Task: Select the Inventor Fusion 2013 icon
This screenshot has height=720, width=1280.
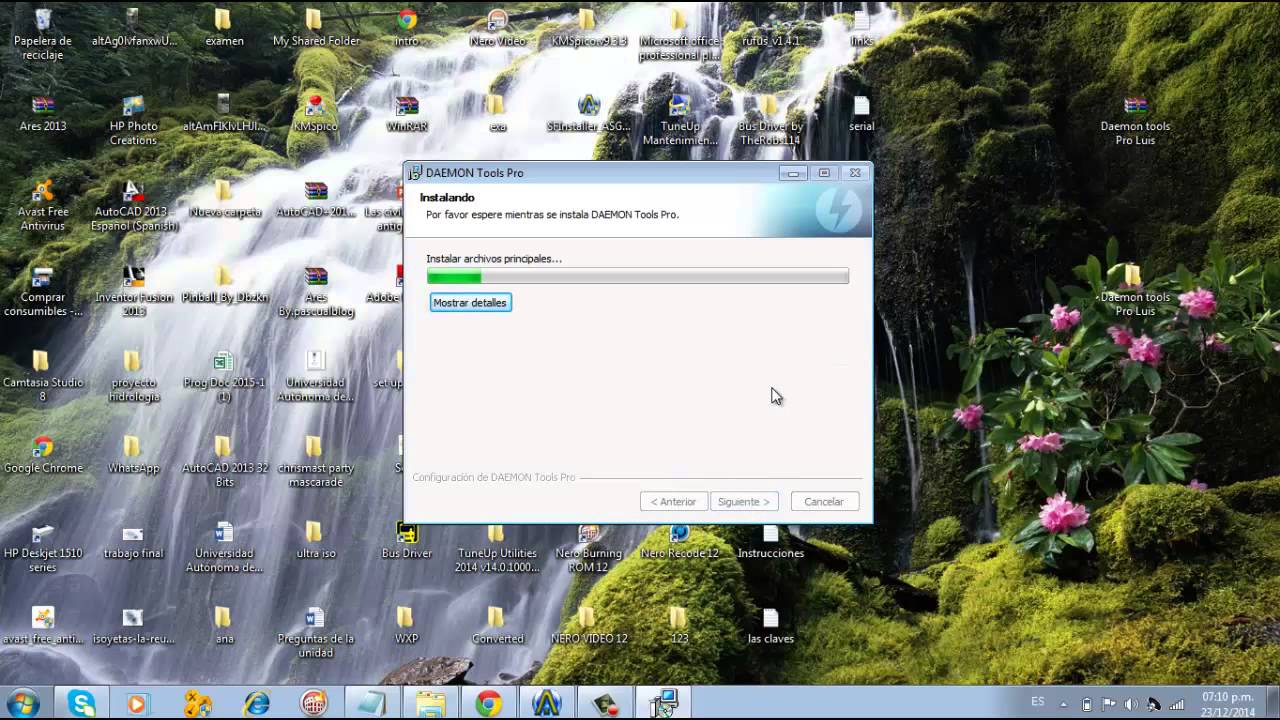Action: (133, 290)
